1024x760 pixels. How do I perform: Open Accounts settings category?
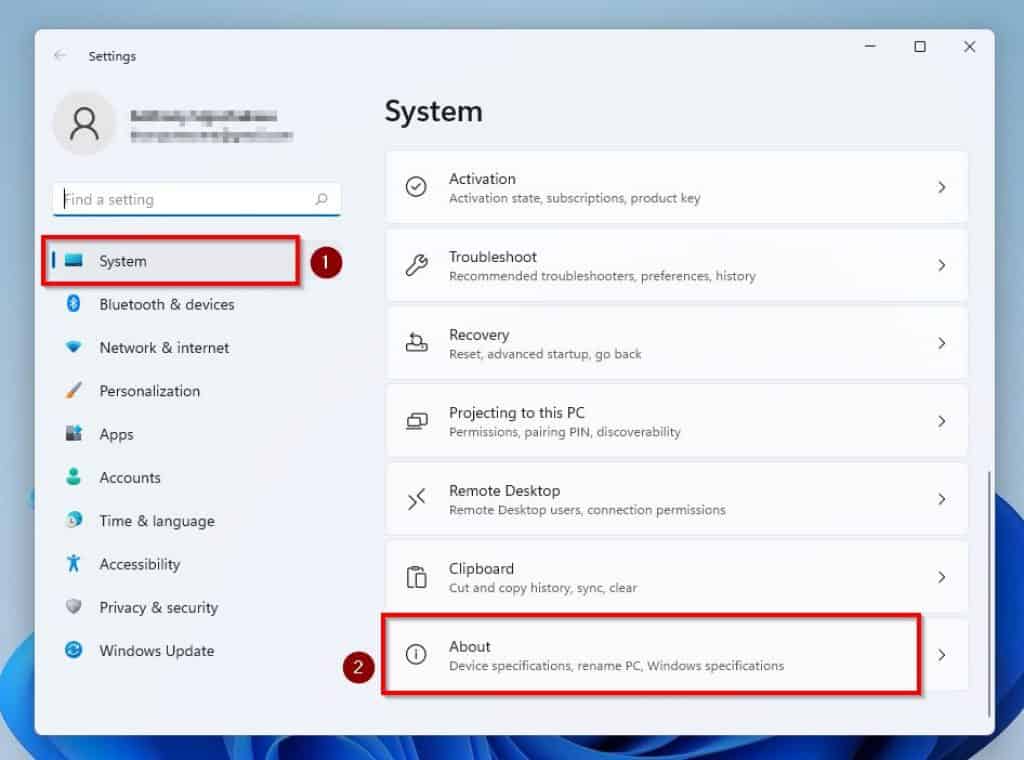coord(130,477)
